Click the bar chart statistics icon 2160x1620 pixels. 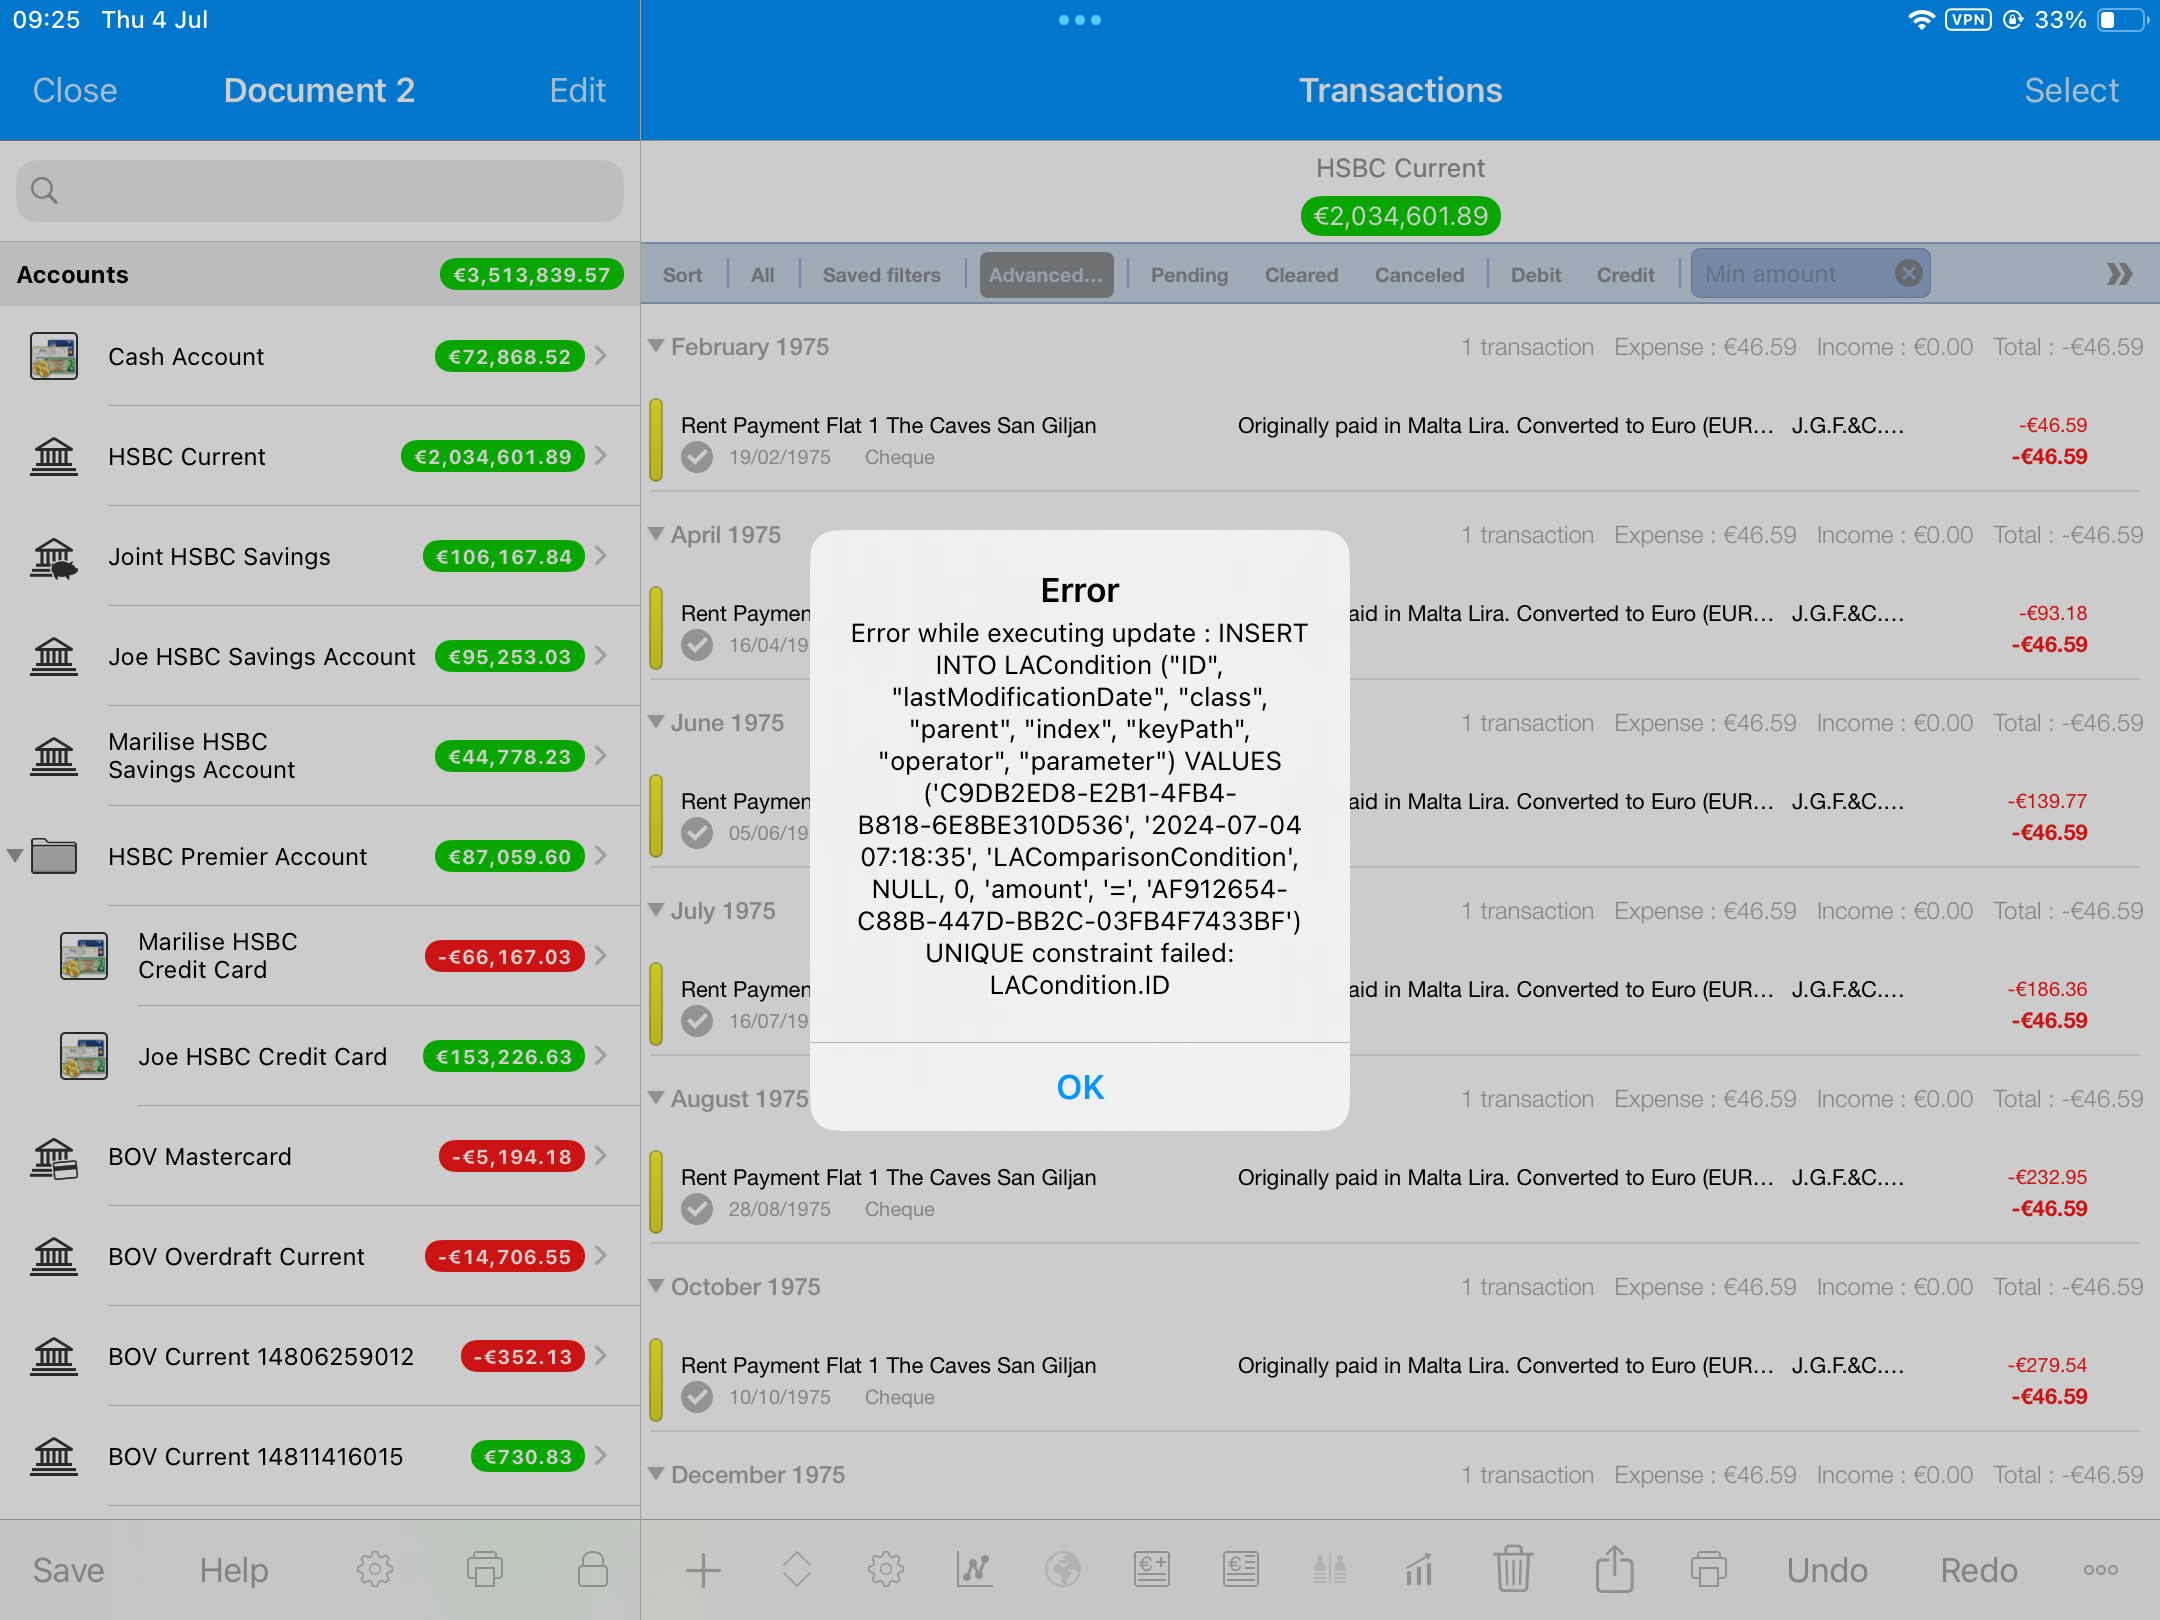pos(1419,1570)
